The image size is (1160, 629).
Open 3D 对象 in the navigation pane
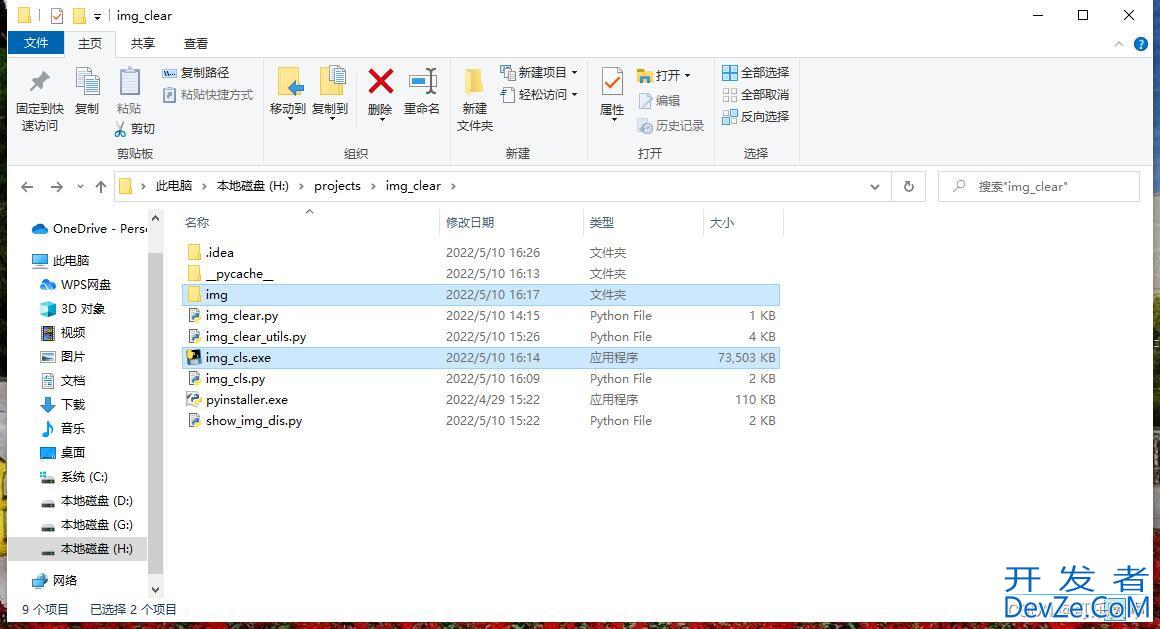(72, 309)
